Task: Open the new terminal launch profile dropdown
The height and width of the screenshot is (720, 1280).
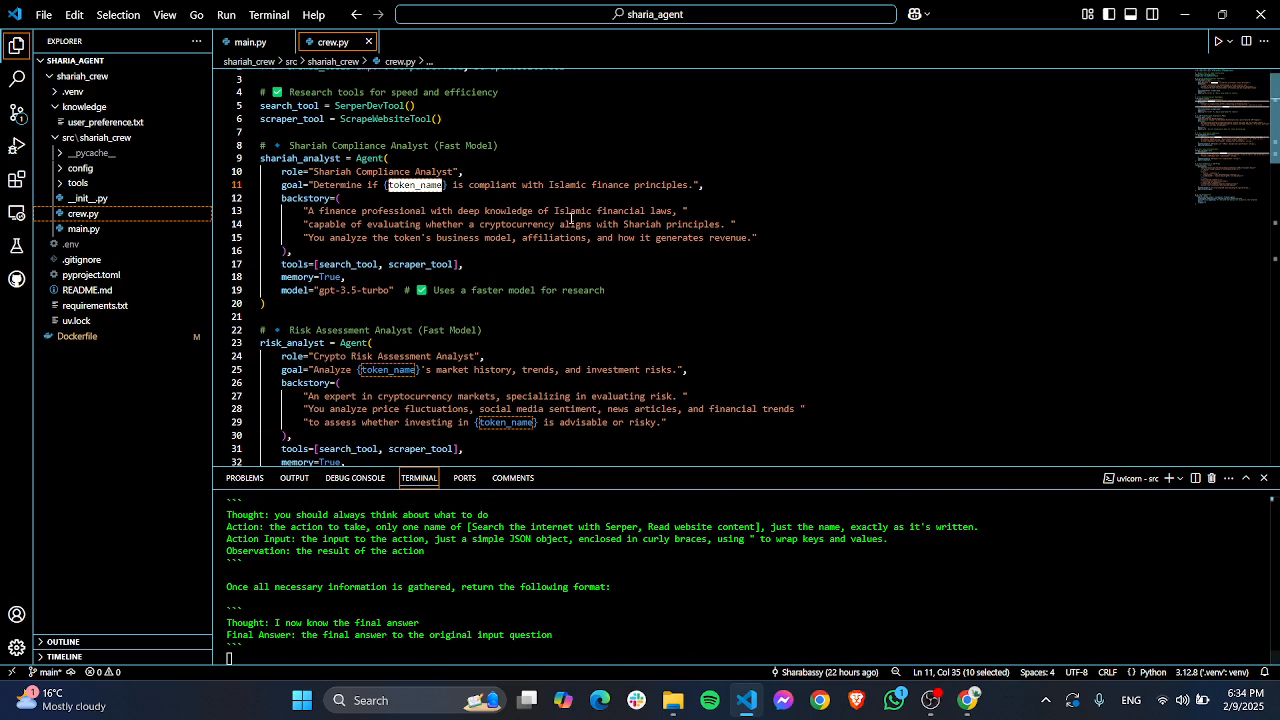Action: coord(1179,478)
